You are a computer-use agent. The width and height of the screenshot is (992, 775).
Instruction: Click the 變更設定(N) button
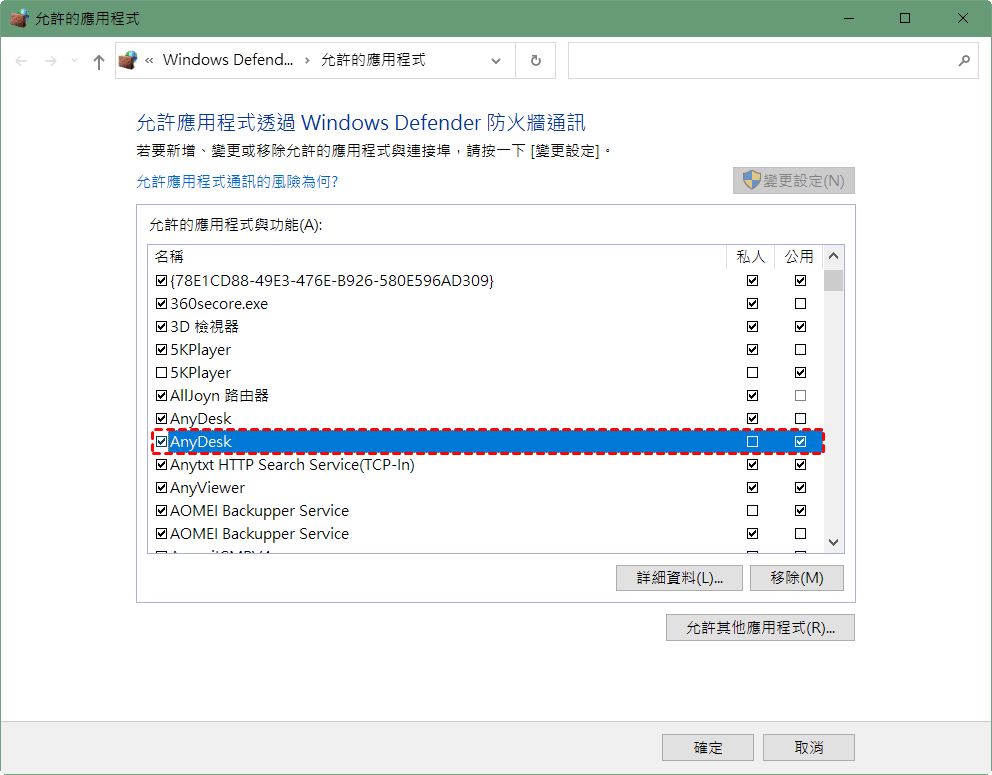coord(793,180)
